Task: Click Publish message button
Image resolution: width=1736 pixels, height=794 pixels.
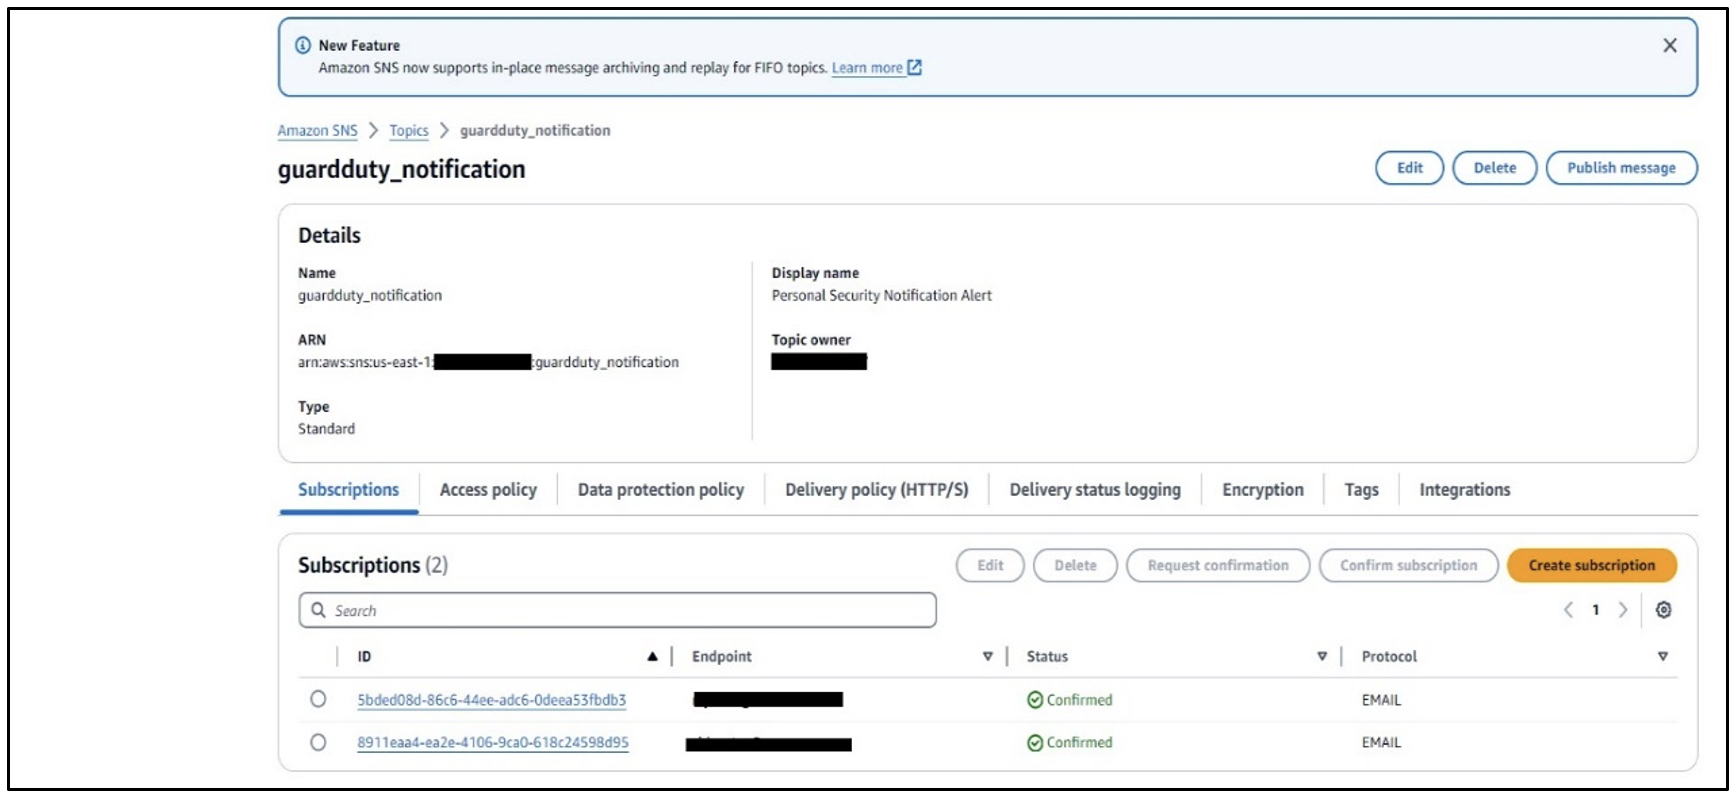Action: (1621, 168)
